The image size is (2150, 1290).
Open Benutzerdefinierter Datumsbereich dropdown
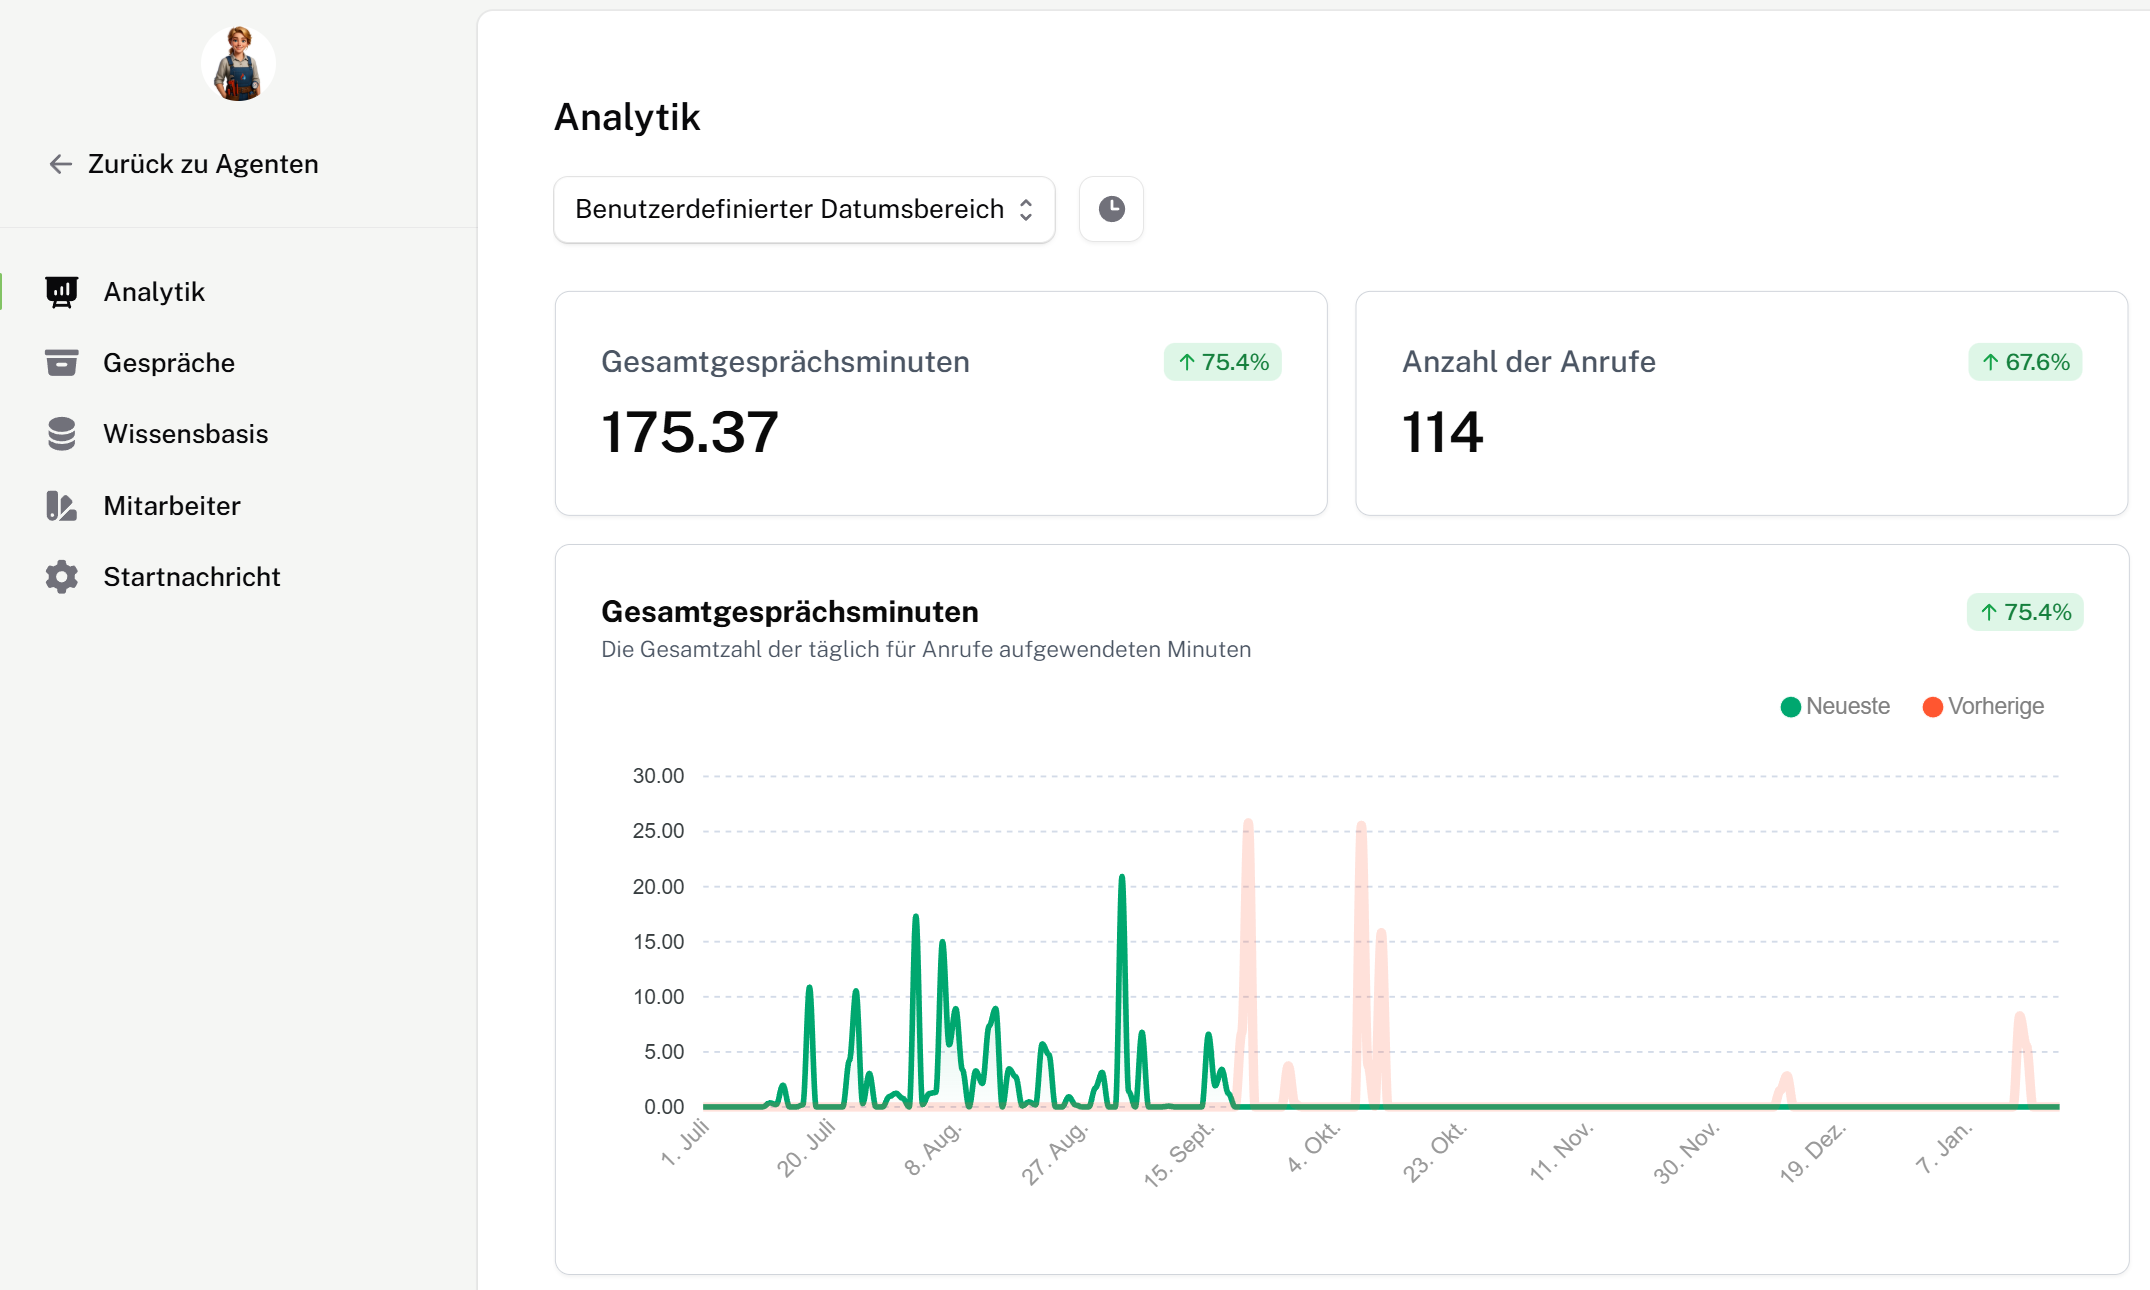pos(789,209)
